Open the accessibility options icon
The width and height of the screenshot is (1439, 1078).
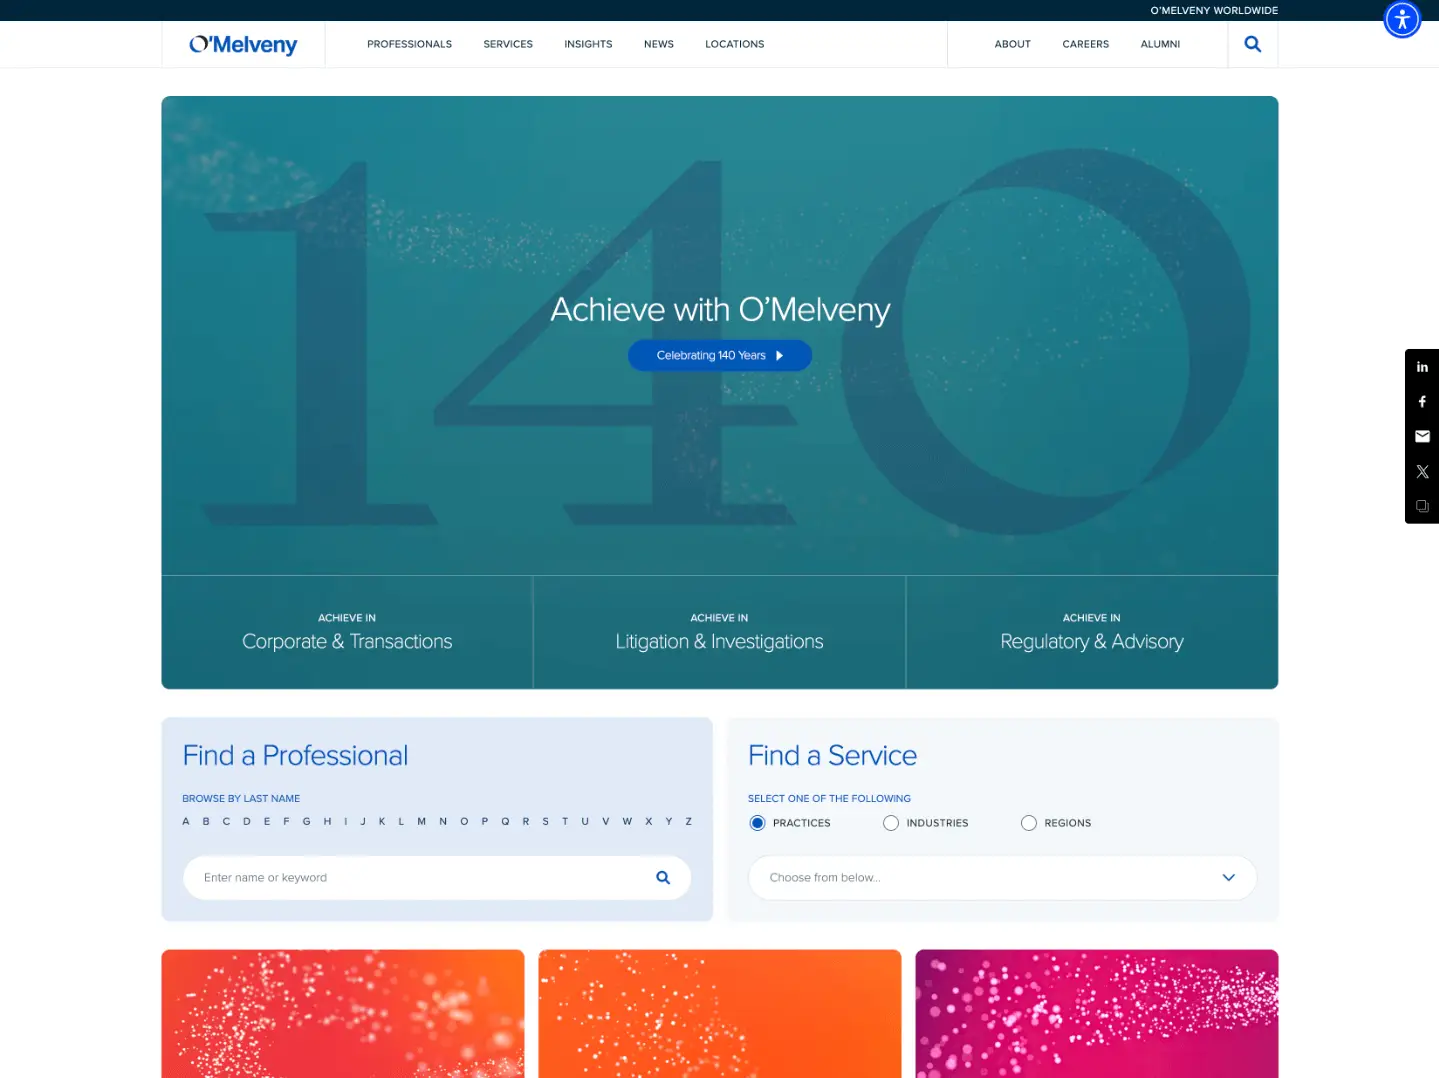(x=1402, y=19)
